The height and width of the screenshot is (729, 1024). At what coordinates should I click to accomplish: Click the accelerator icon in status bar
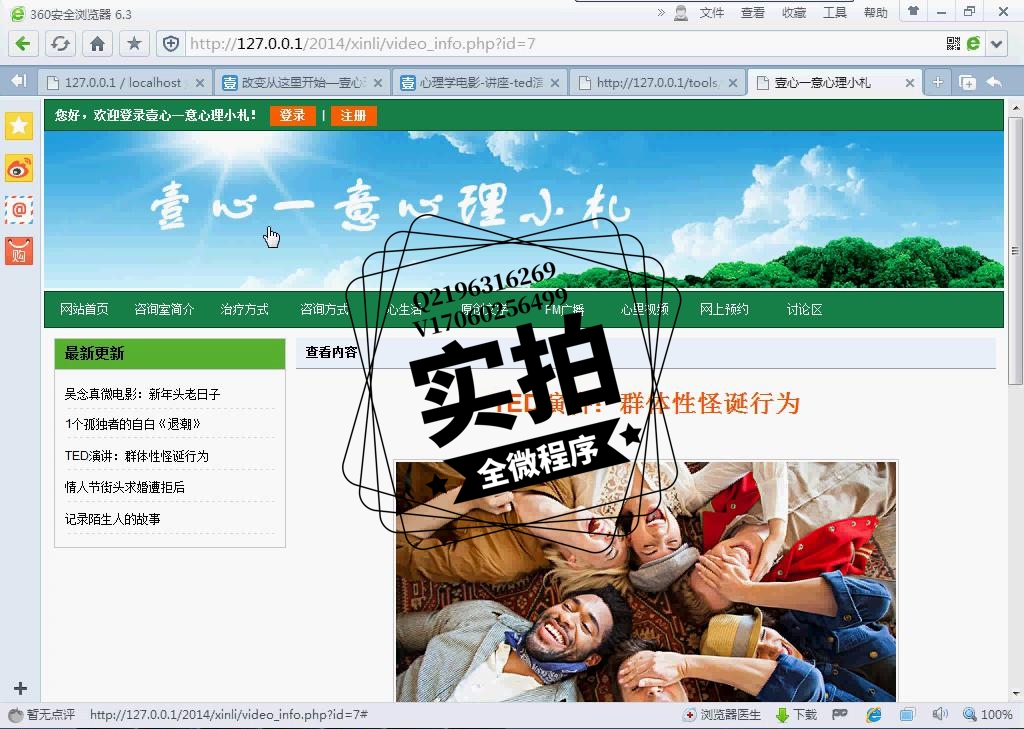[840, 715]
